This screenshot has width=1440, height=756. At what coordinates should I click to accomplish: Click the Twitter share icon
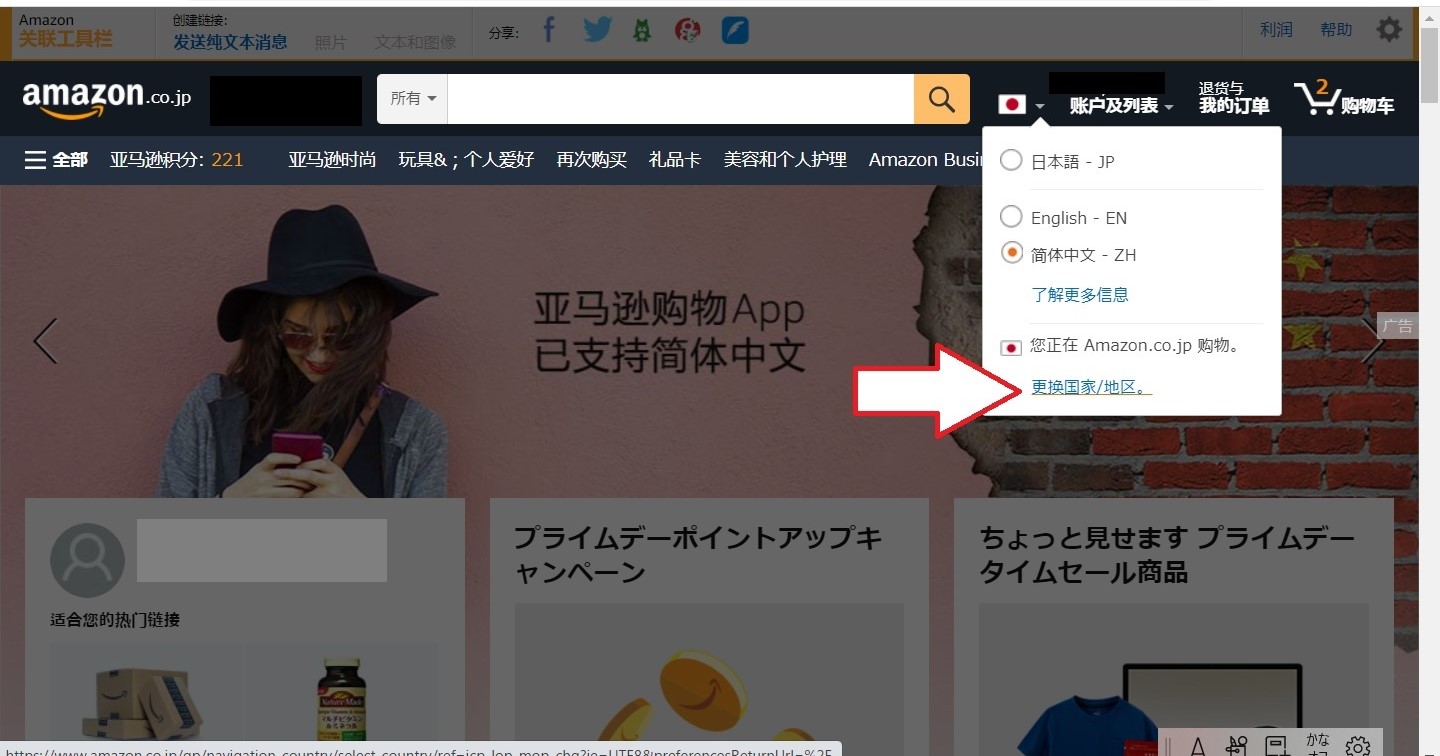pos(597,30)
